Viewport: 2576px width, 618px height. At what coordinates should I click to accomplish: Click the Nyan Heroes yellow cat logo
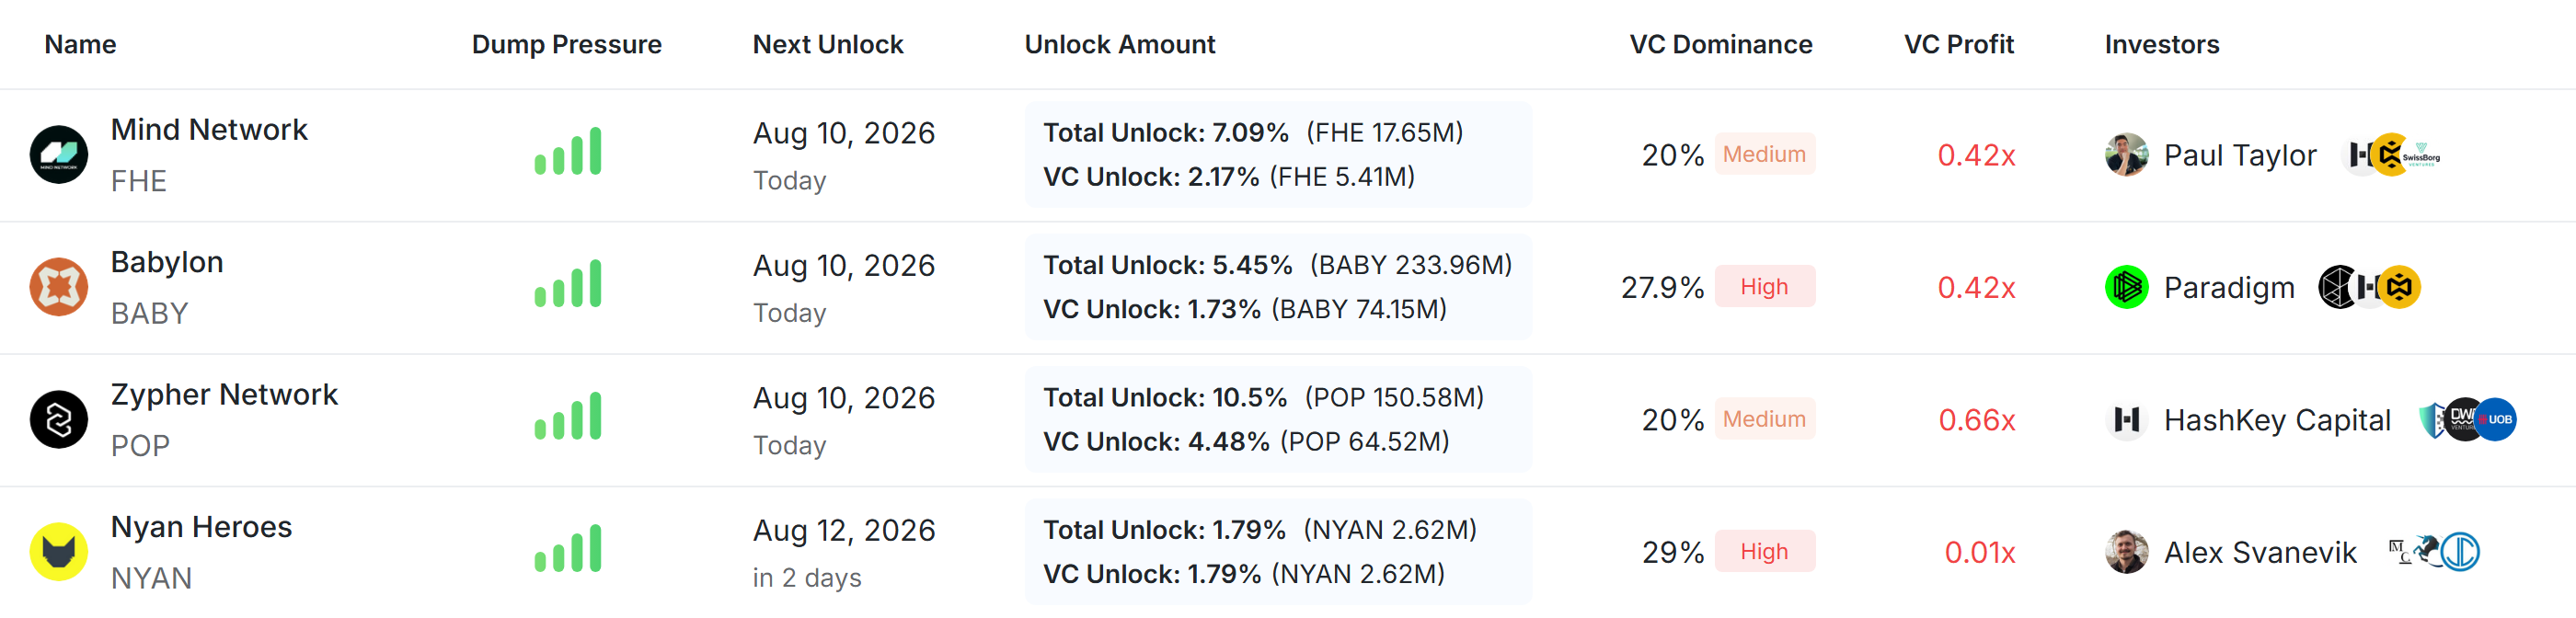[59, 552]
